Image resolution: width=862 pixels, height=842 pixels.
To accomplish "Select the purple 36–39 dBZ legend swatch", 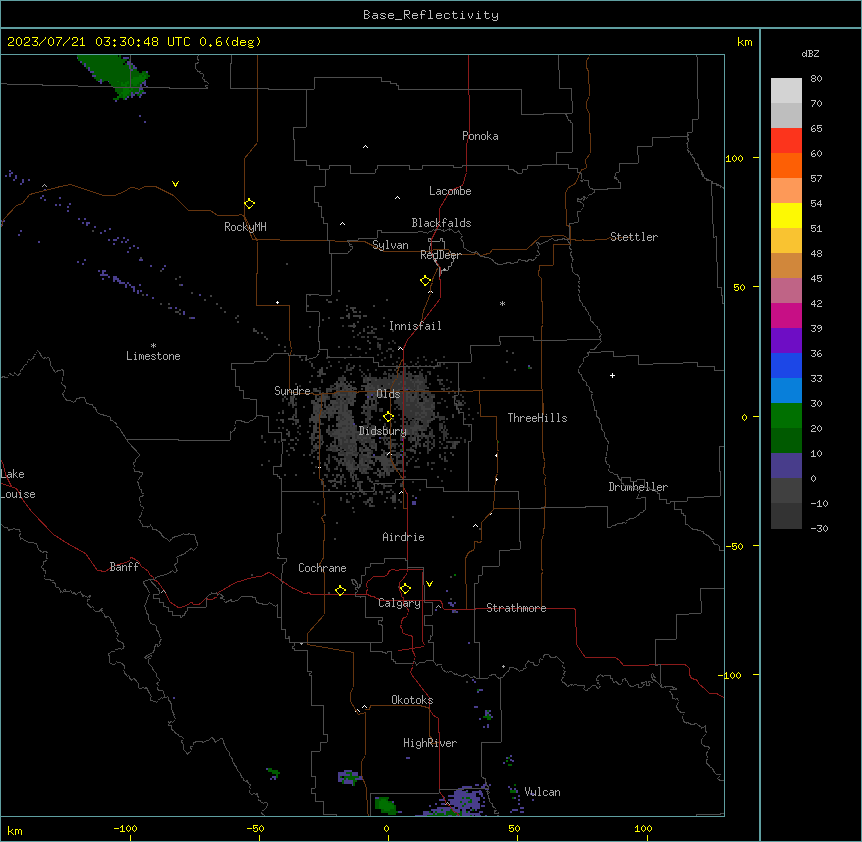I will tap(786, 341).
